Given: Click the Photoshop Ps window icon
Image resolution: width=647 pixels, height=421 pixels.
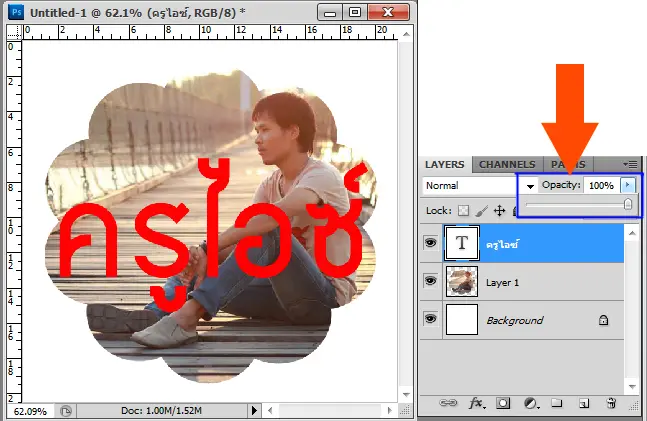Looking at the screenshot, I should pyautogui.click(x=17, y=12).
